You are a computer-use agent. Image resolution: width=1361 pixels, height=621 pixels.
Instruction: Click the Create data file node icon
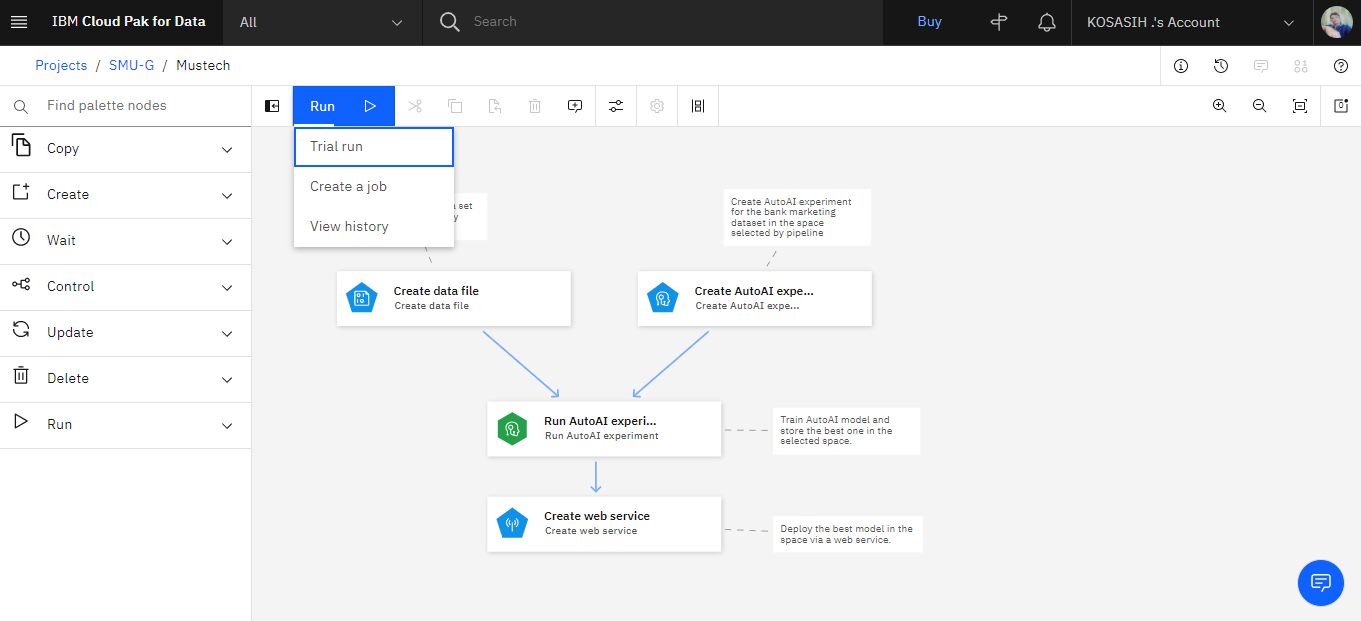tap(361, 298)
